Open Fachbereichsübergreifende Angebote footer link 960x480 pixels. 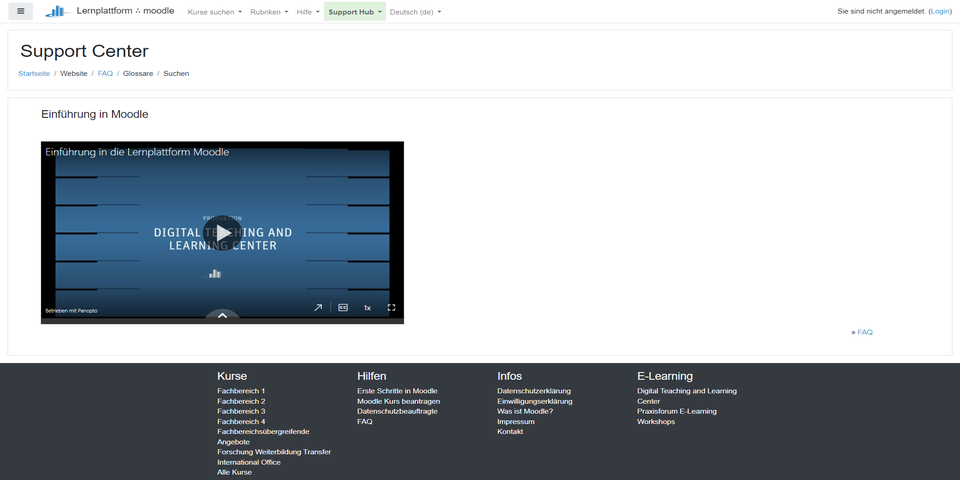(x=263, y=437)
